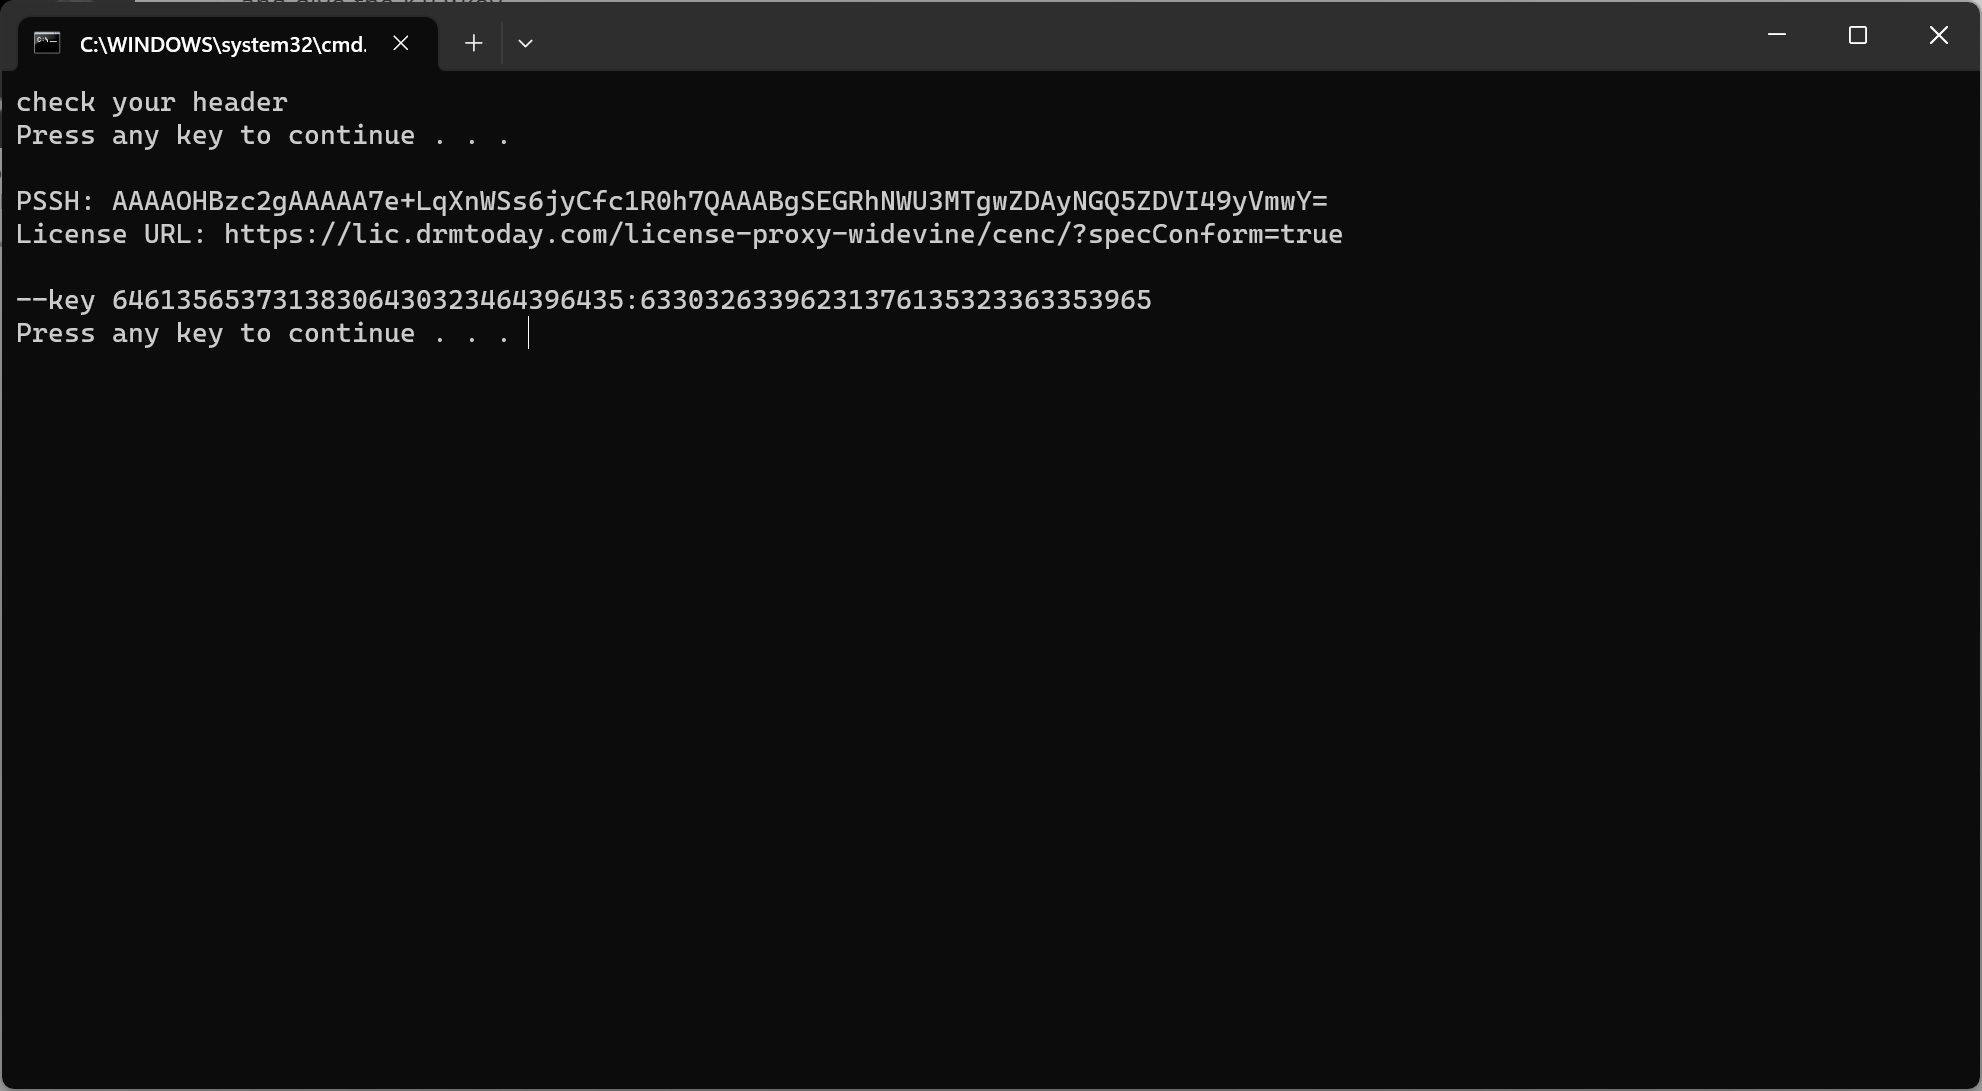Click key ID starting with 6461
Viewport: 1982px width, 1091px height.
368,300
